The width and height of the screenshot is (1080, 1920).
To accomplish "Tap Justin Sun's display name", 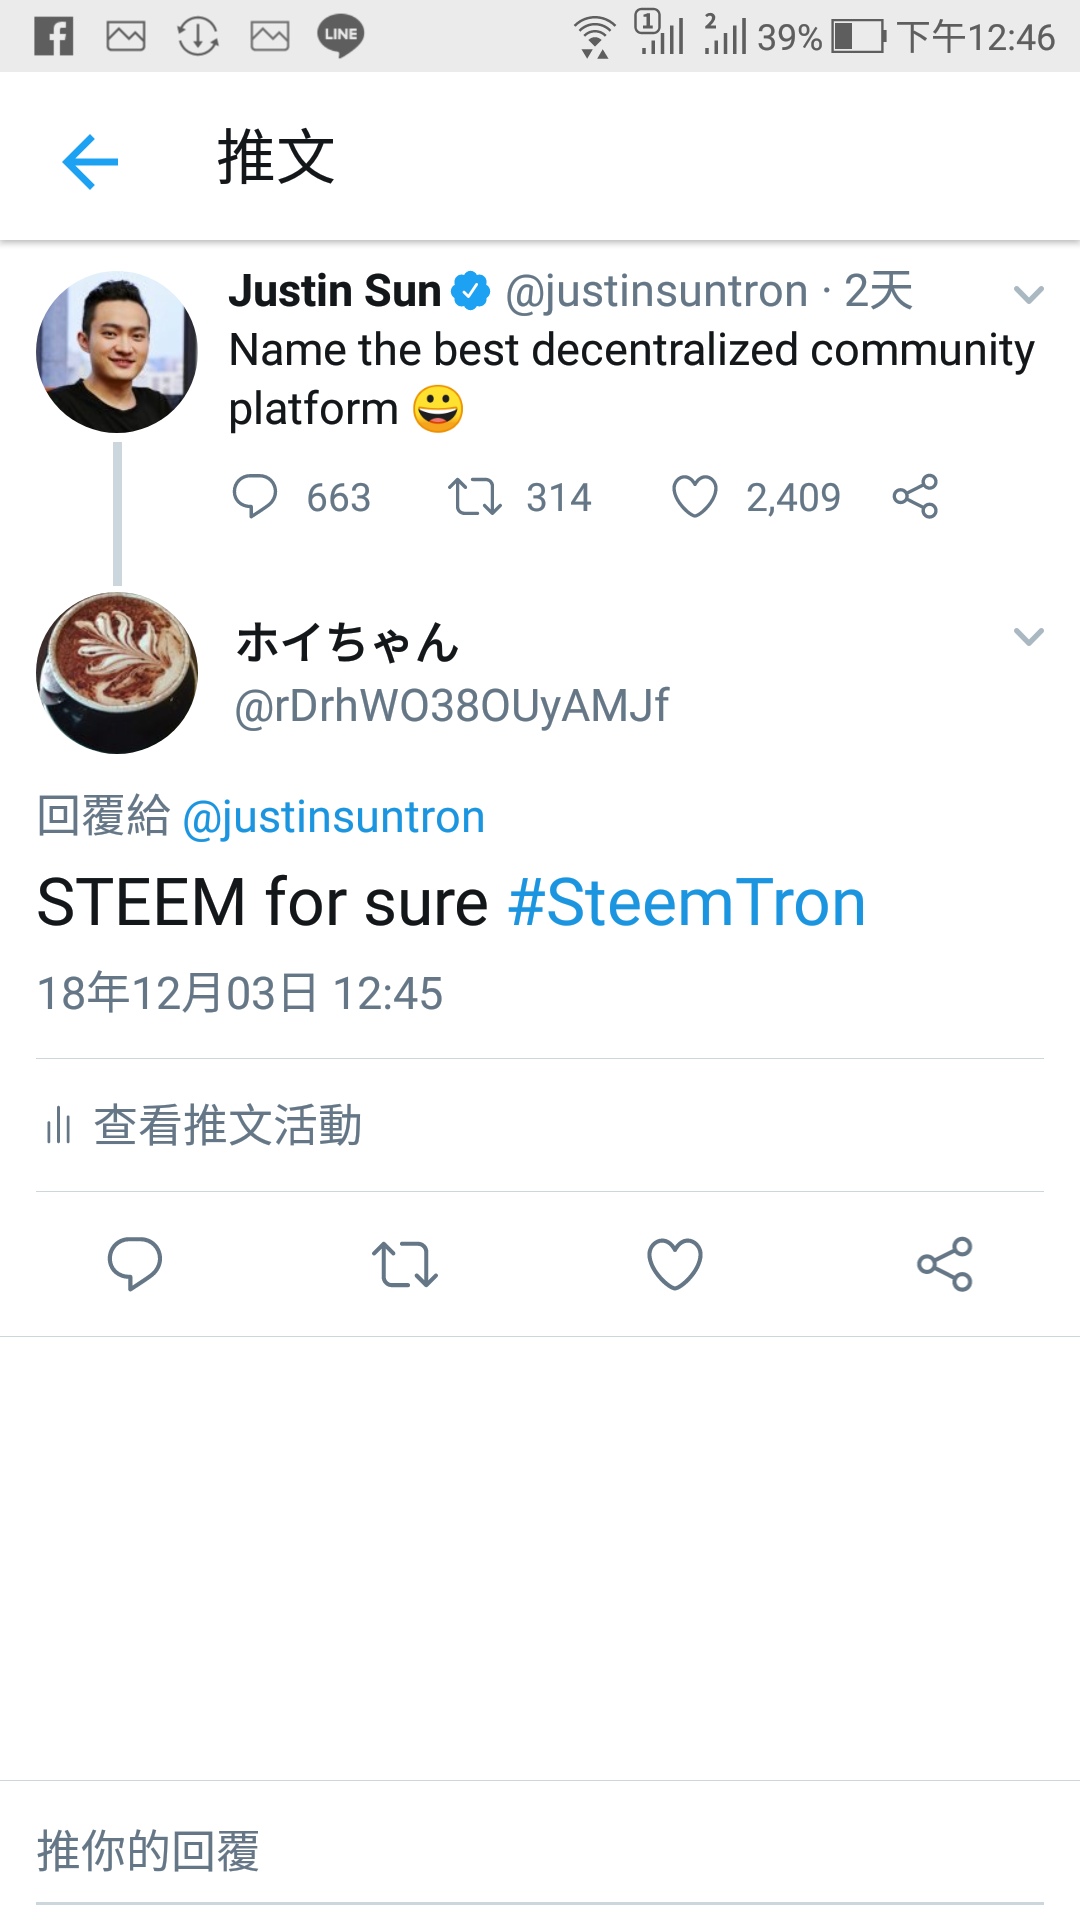I will pos(334,292).
